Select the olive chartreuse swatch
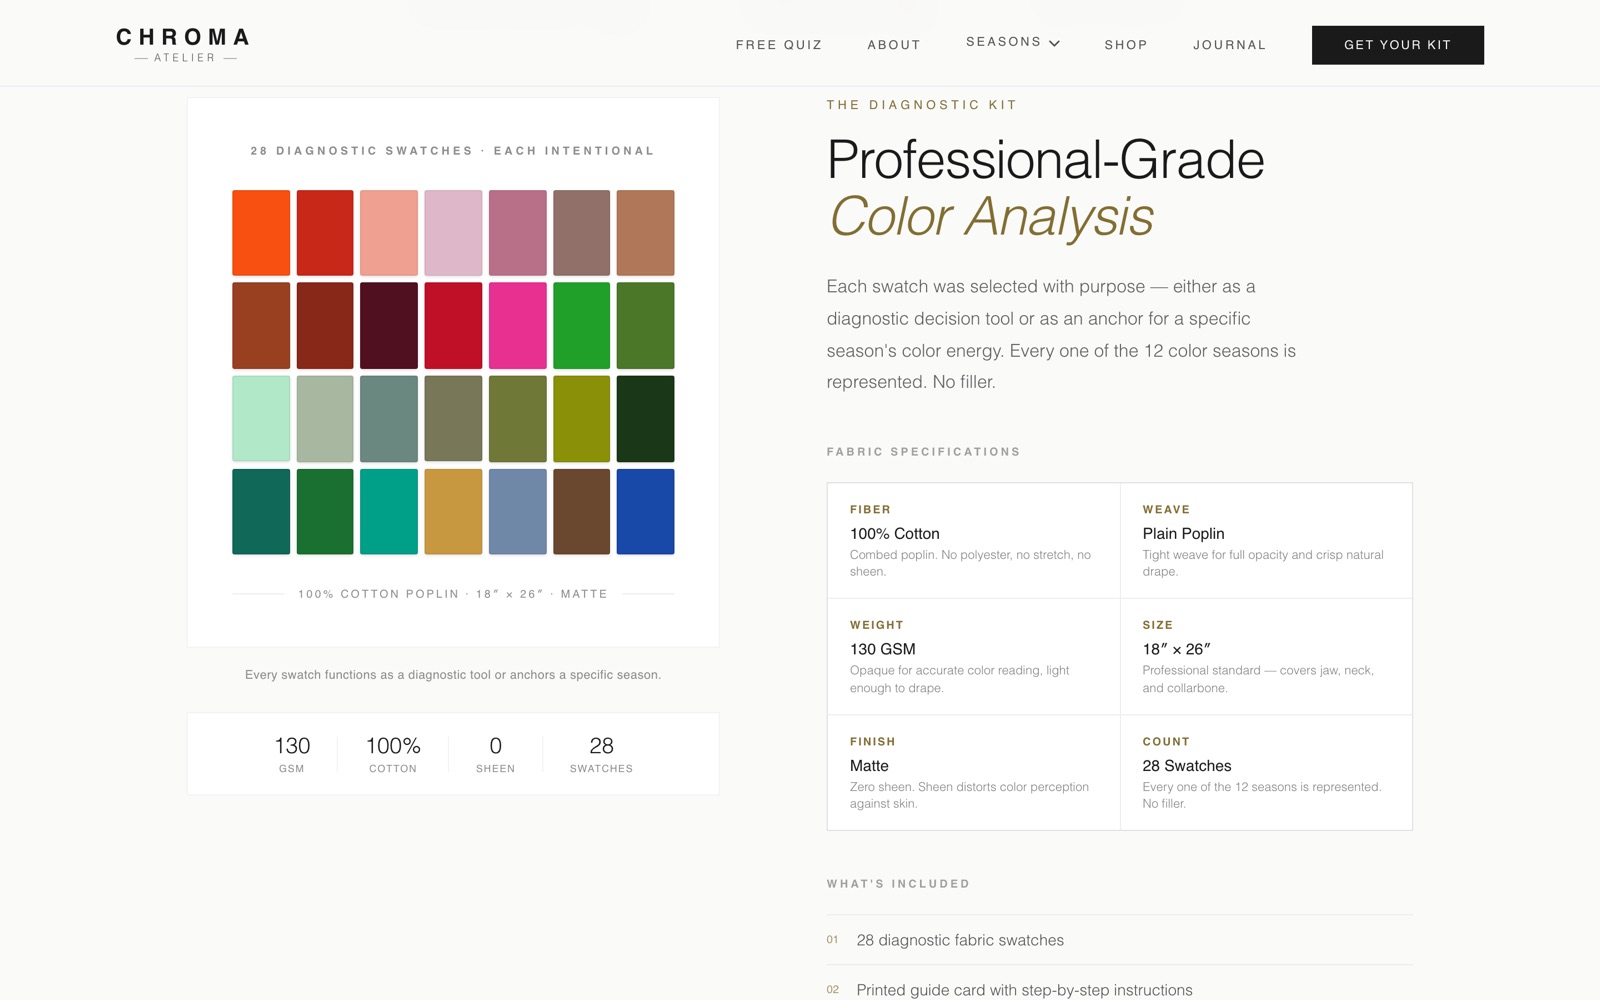 click(x=581, y=419)
